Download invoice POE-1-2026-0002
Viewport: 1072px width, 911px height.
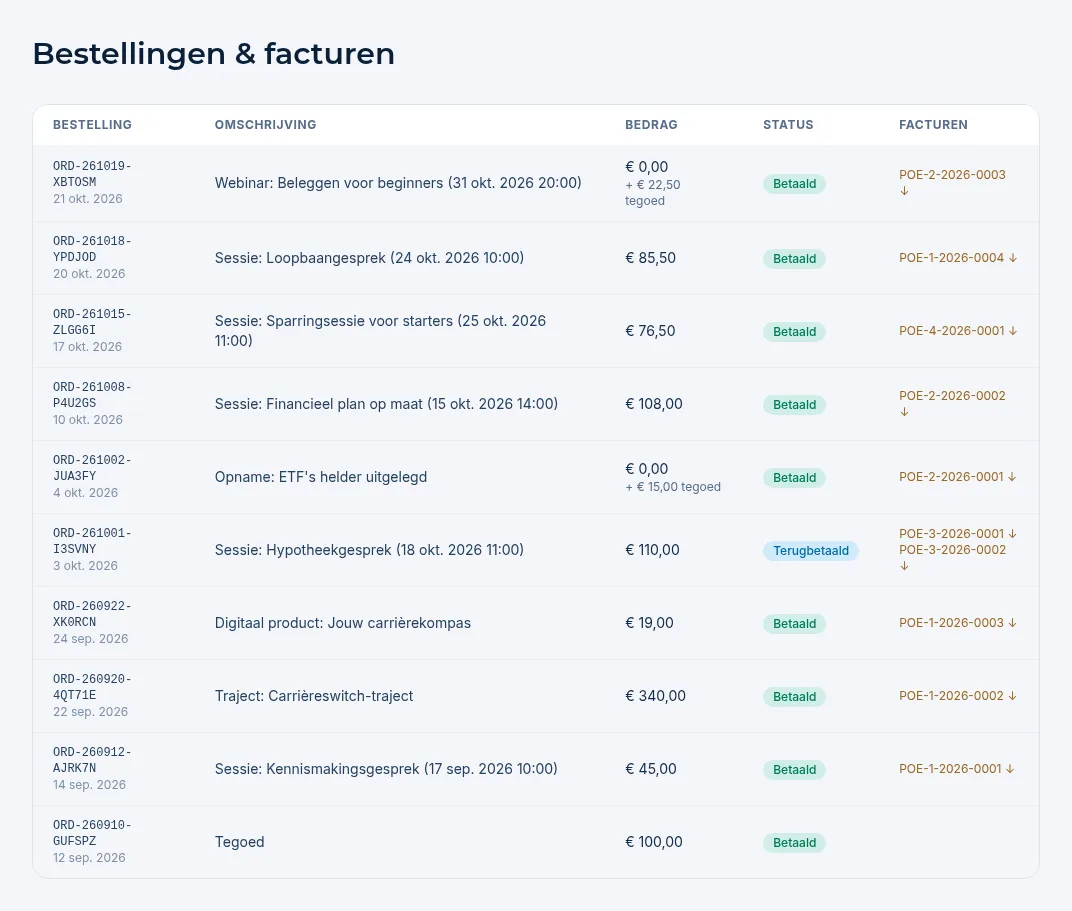958,696
